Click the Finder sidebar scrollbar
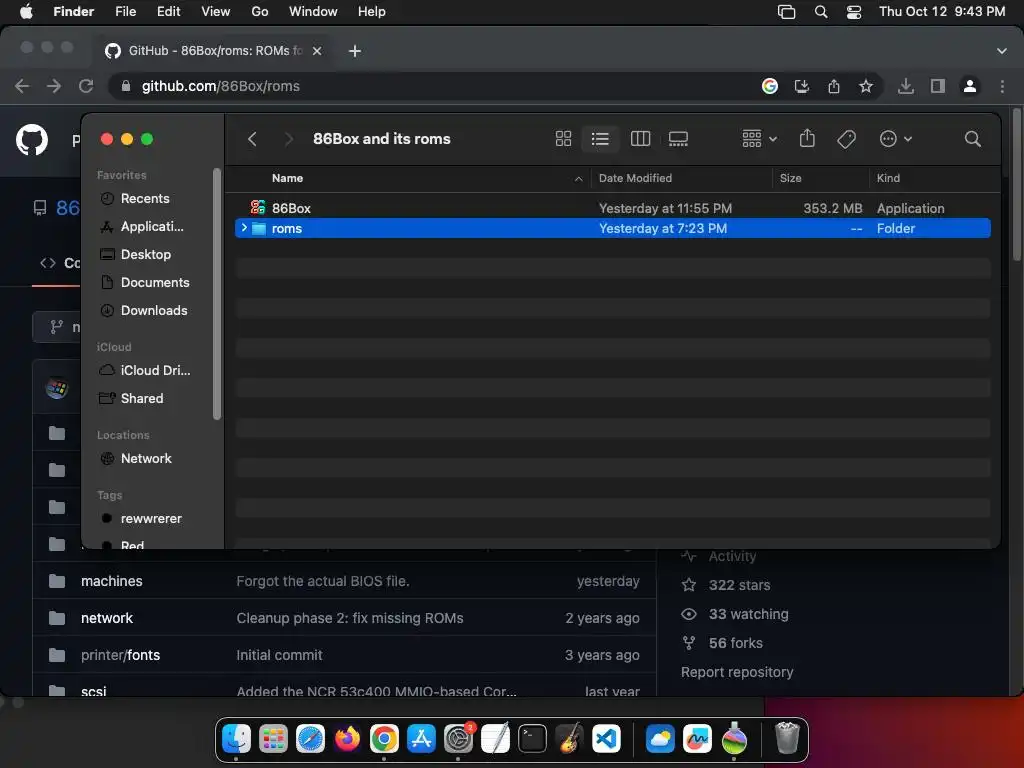The height and width of the screenshot is (768, 1024). [x=217, y=294]
